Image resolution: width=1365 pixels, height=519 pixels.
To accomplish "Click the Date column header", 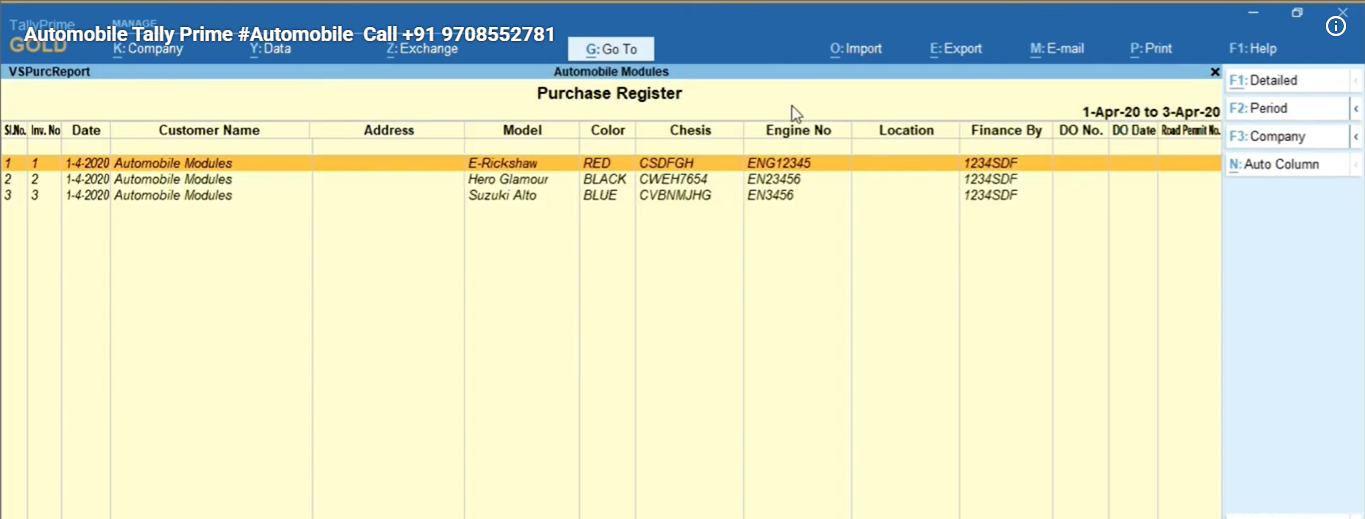I will 86,130.
